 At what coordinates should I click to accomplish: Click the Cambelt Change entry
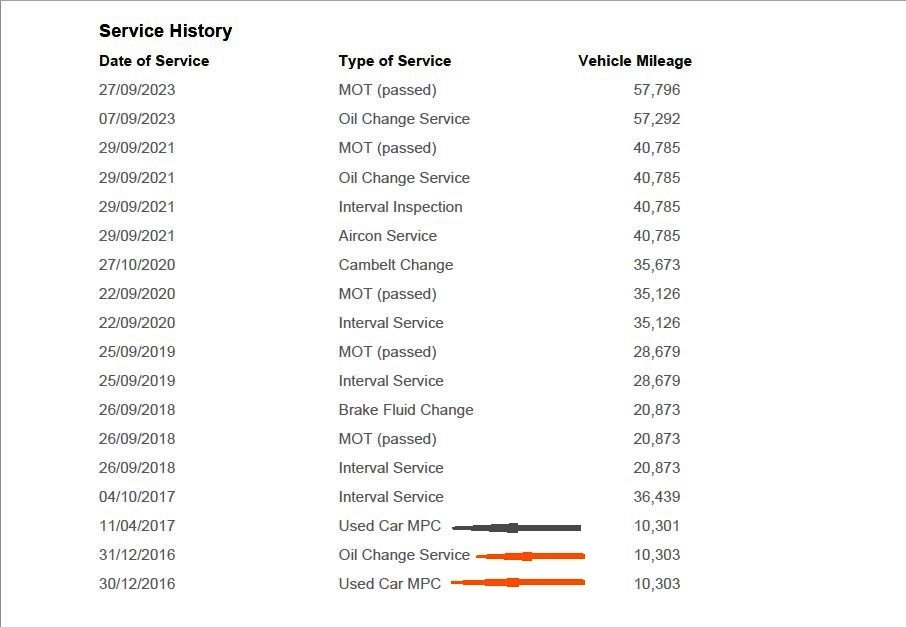(396, 265)
